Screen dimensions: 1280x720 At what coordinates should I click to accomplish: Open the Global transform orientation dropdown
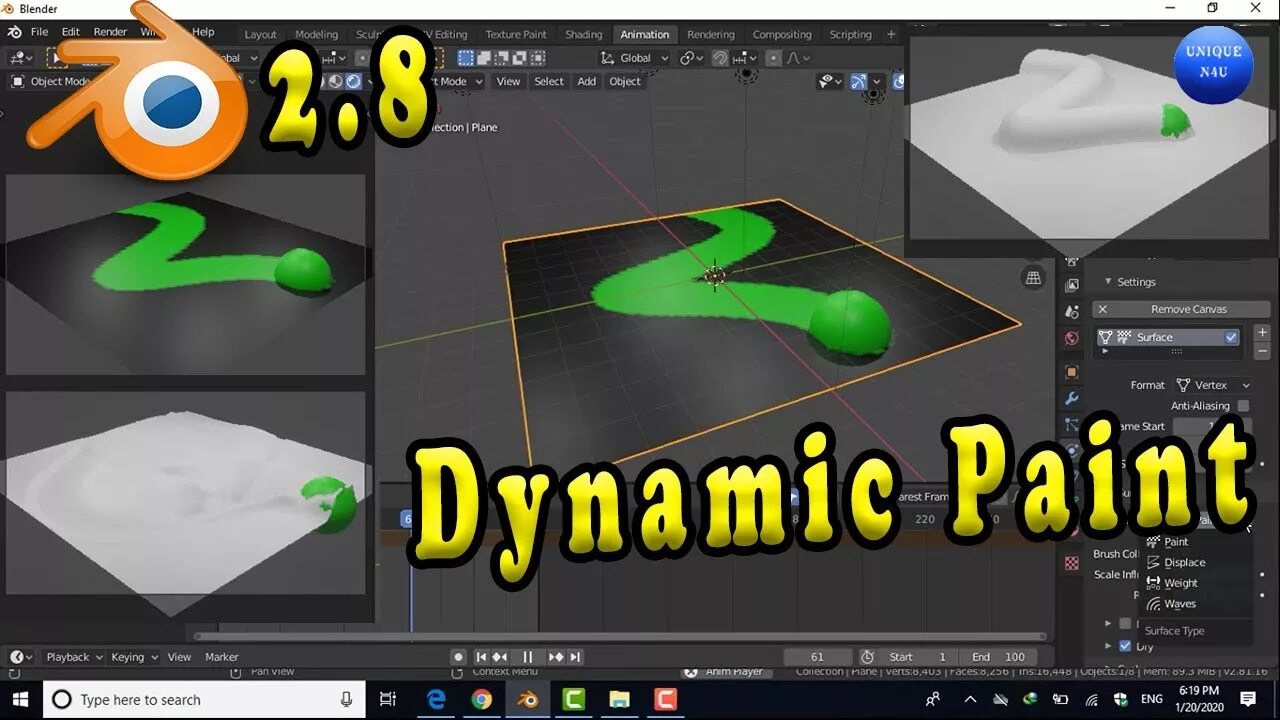click(x=635, y=58)
